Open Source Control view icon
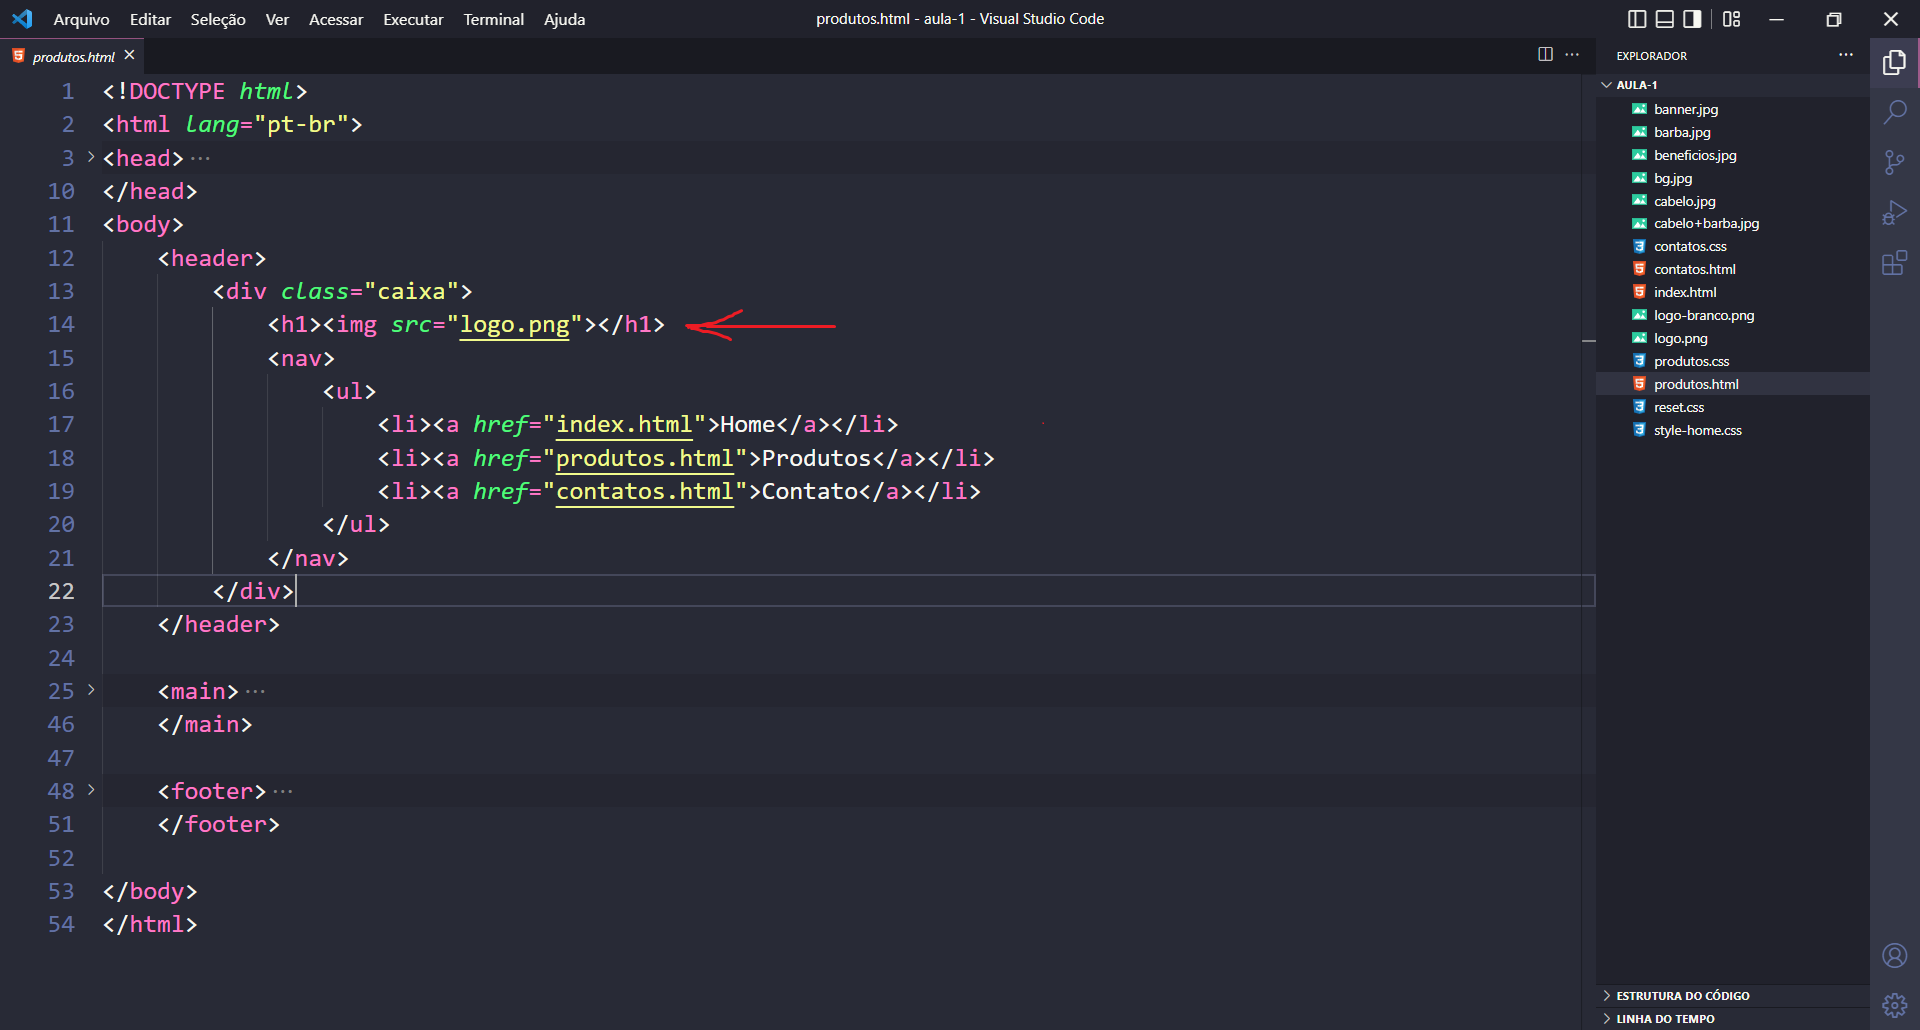This screenshot has width=1920, height=1030. coord(1894,162)
